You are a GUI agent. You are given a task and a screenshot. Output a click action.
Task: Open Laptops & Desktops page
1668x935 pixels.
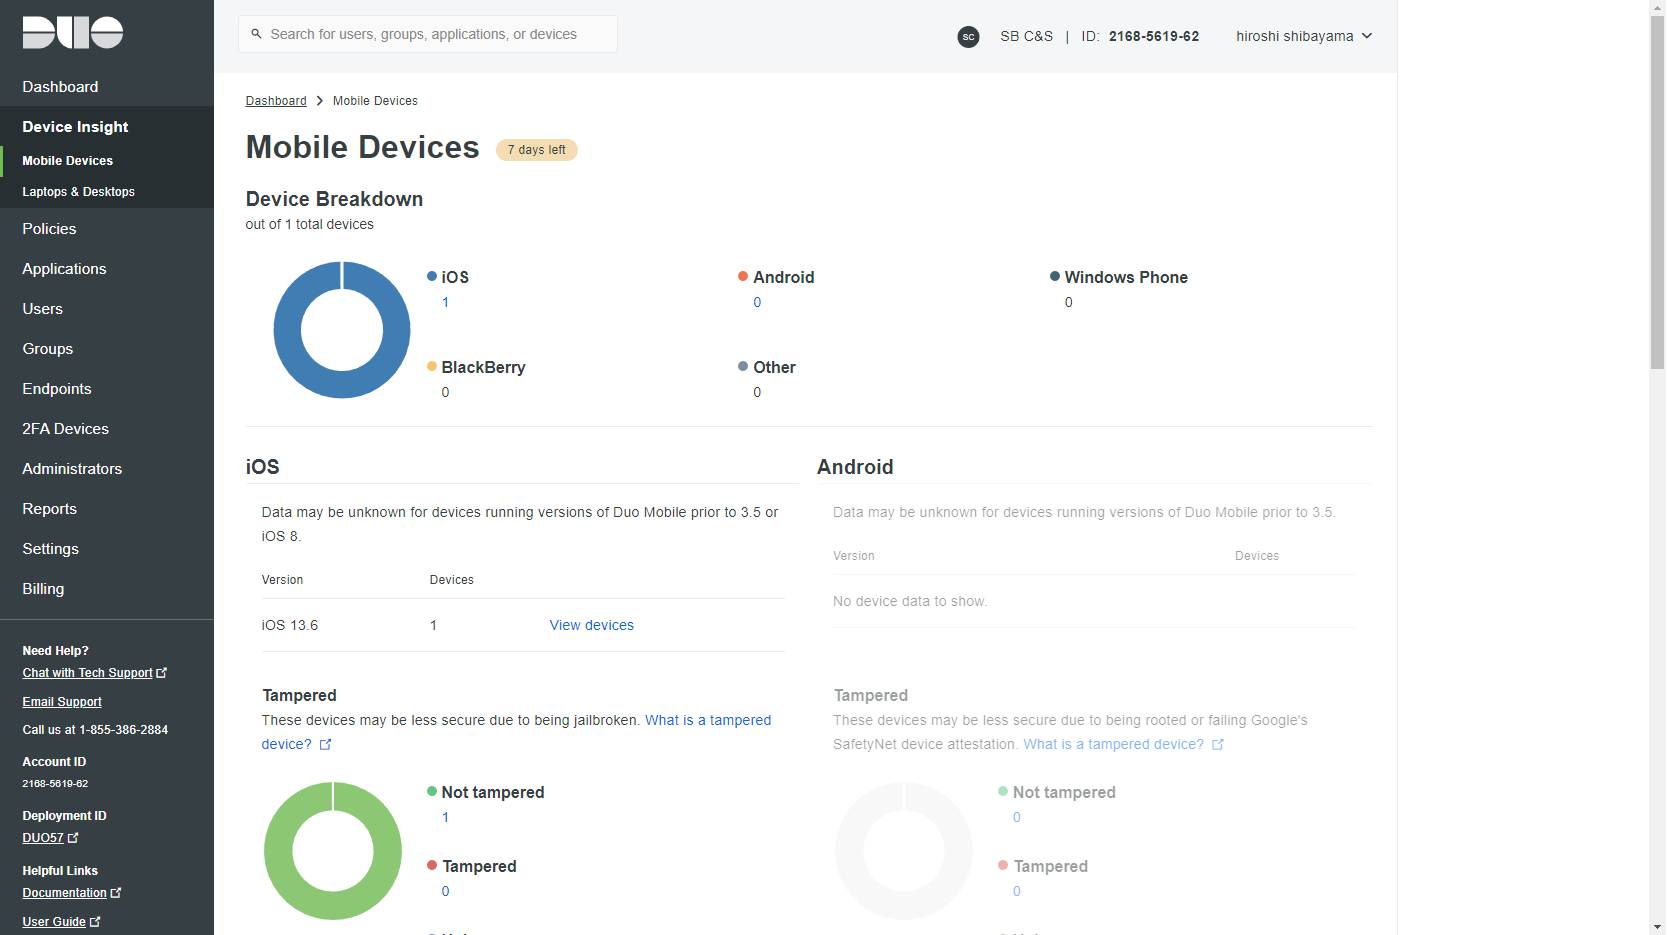tap(78, 192)
